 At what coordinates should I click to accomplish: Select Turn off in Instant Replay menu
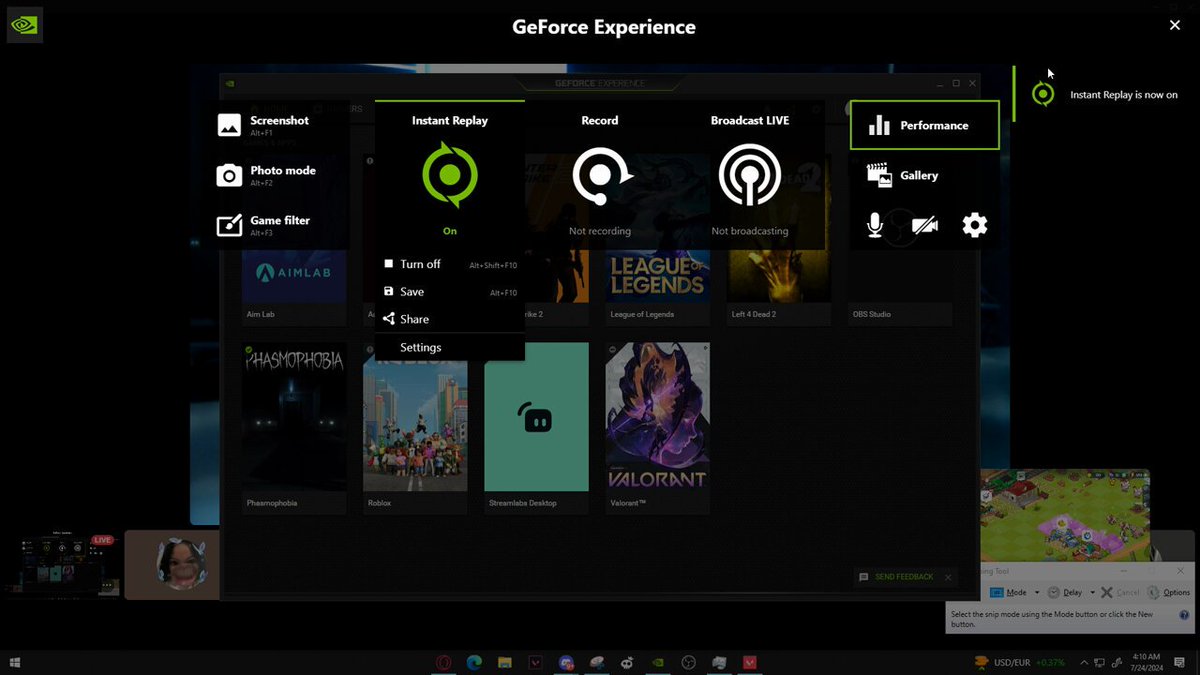450,264
